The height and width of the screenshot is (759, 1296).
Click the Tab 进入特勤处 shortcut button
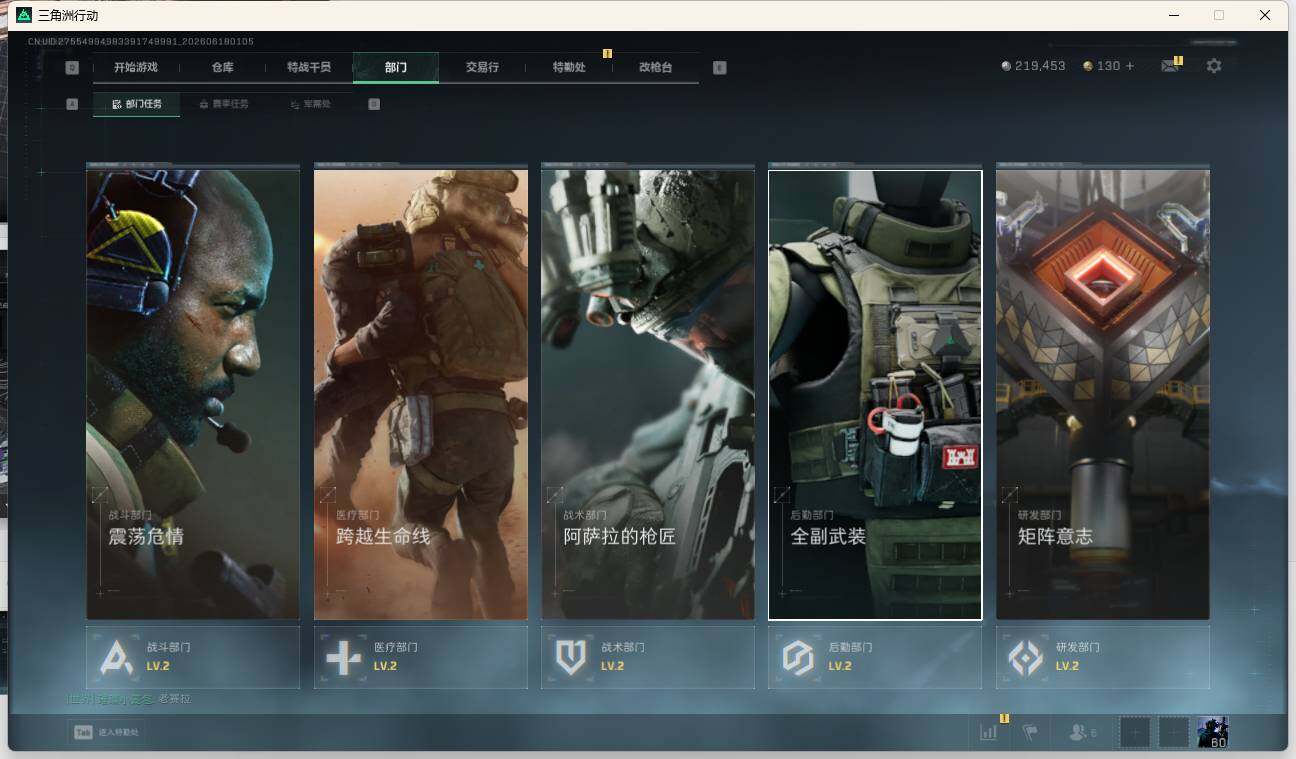pyautogui.click(x=105, y=732)
